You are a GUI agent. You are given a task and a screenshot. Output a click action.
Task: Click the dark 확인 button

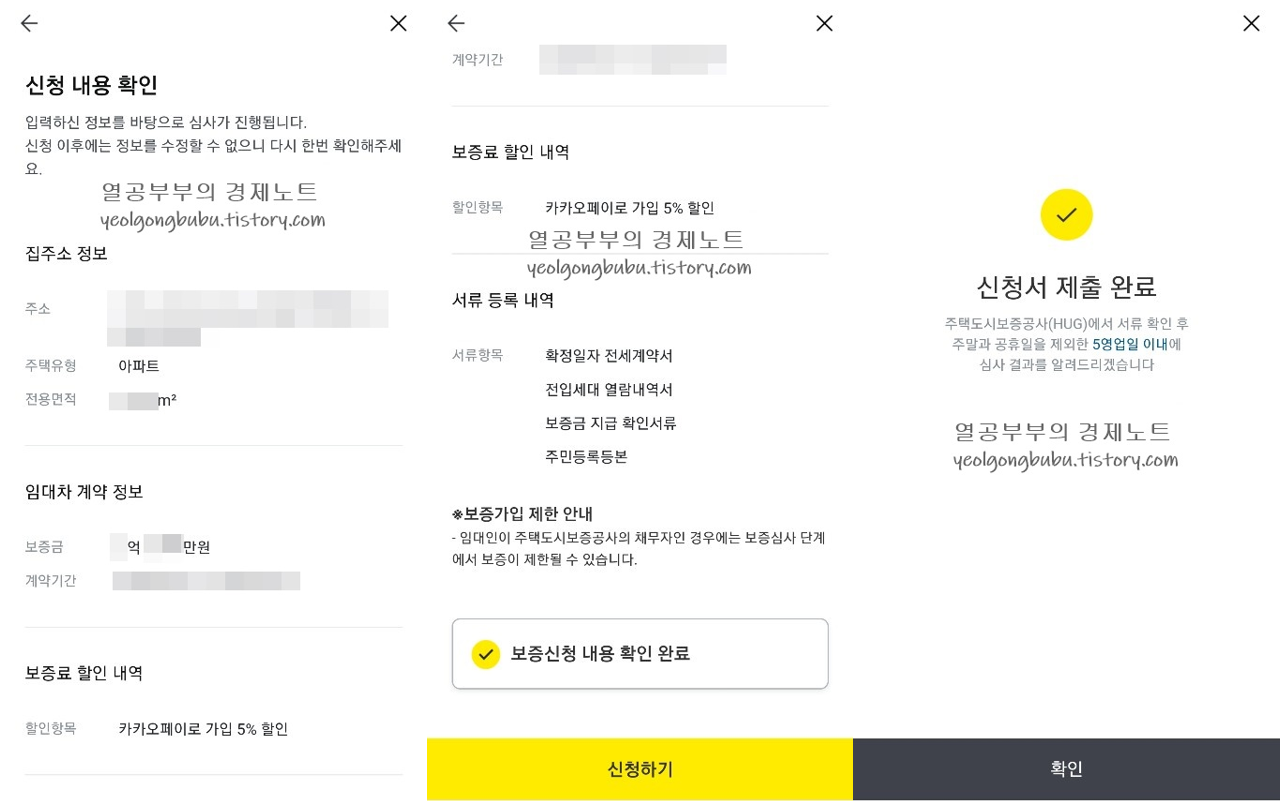[1066, 769]
